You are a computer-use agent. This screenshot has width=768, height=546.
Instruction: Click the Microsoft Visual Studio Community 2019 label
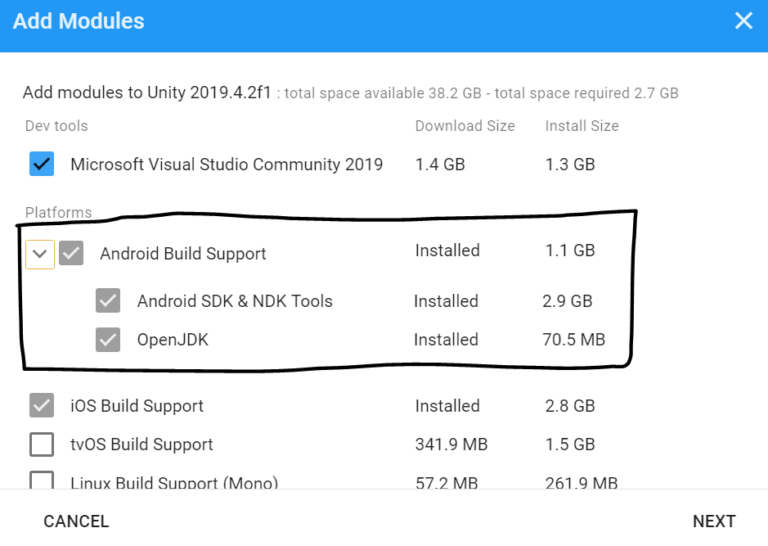(x=226, y=164)
